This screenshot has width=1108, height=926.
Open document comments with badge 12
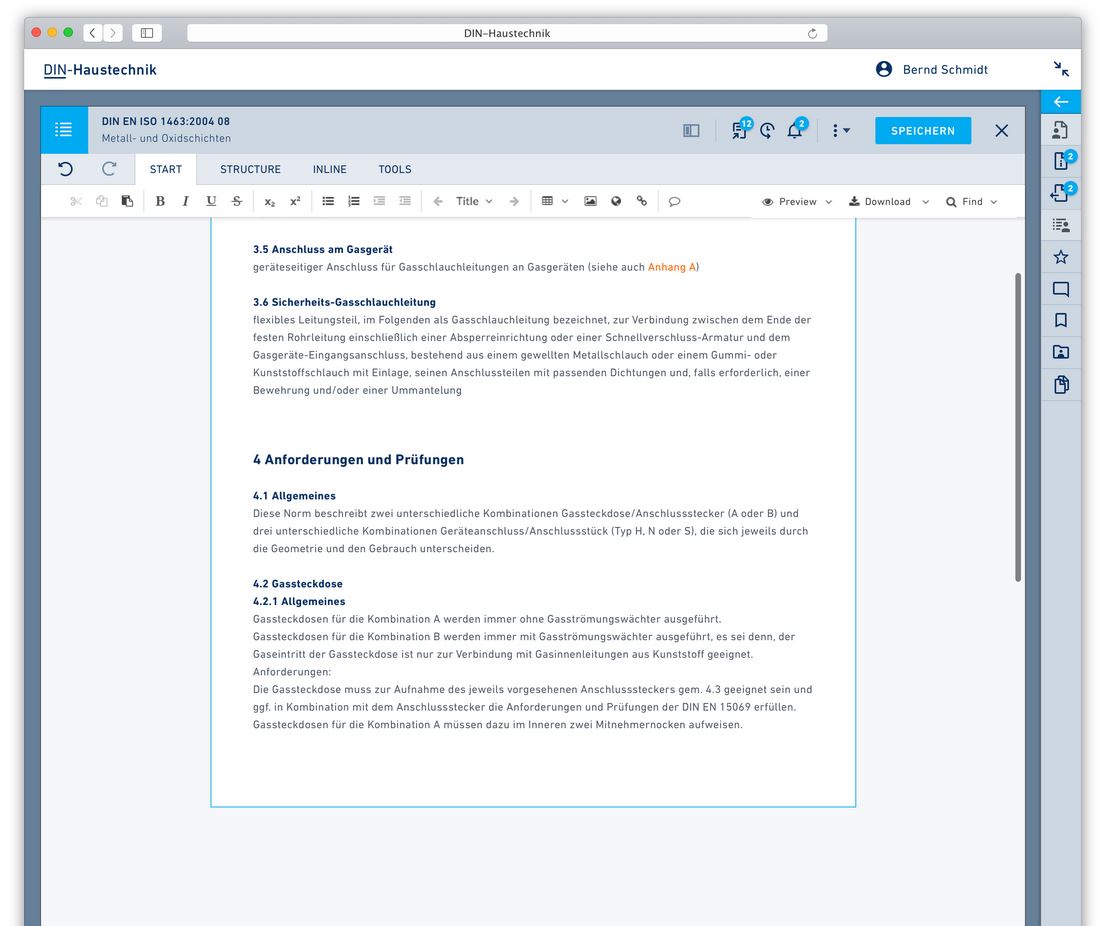[x=741, y=129]
